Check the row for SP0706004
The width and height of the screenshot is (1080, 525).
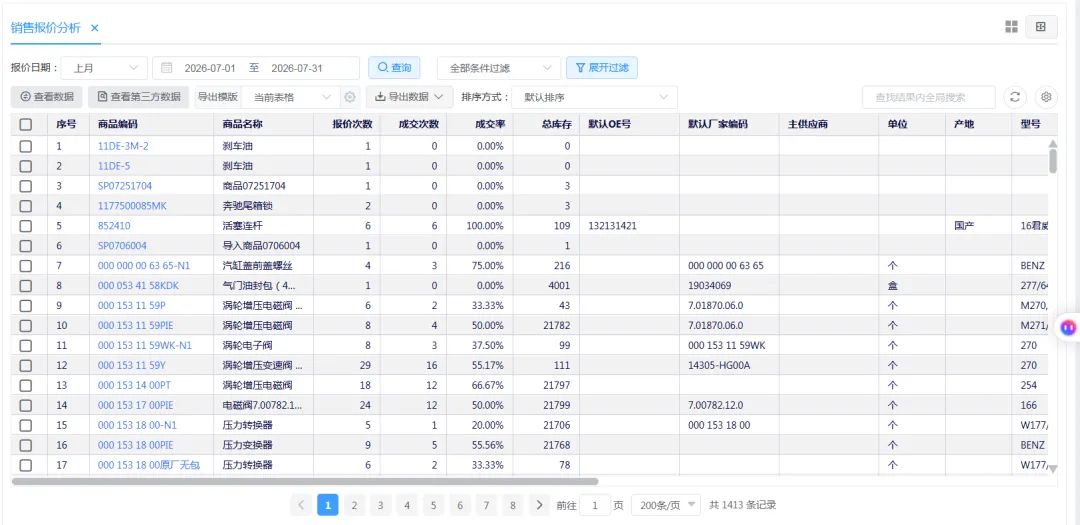tap(25, 245)
